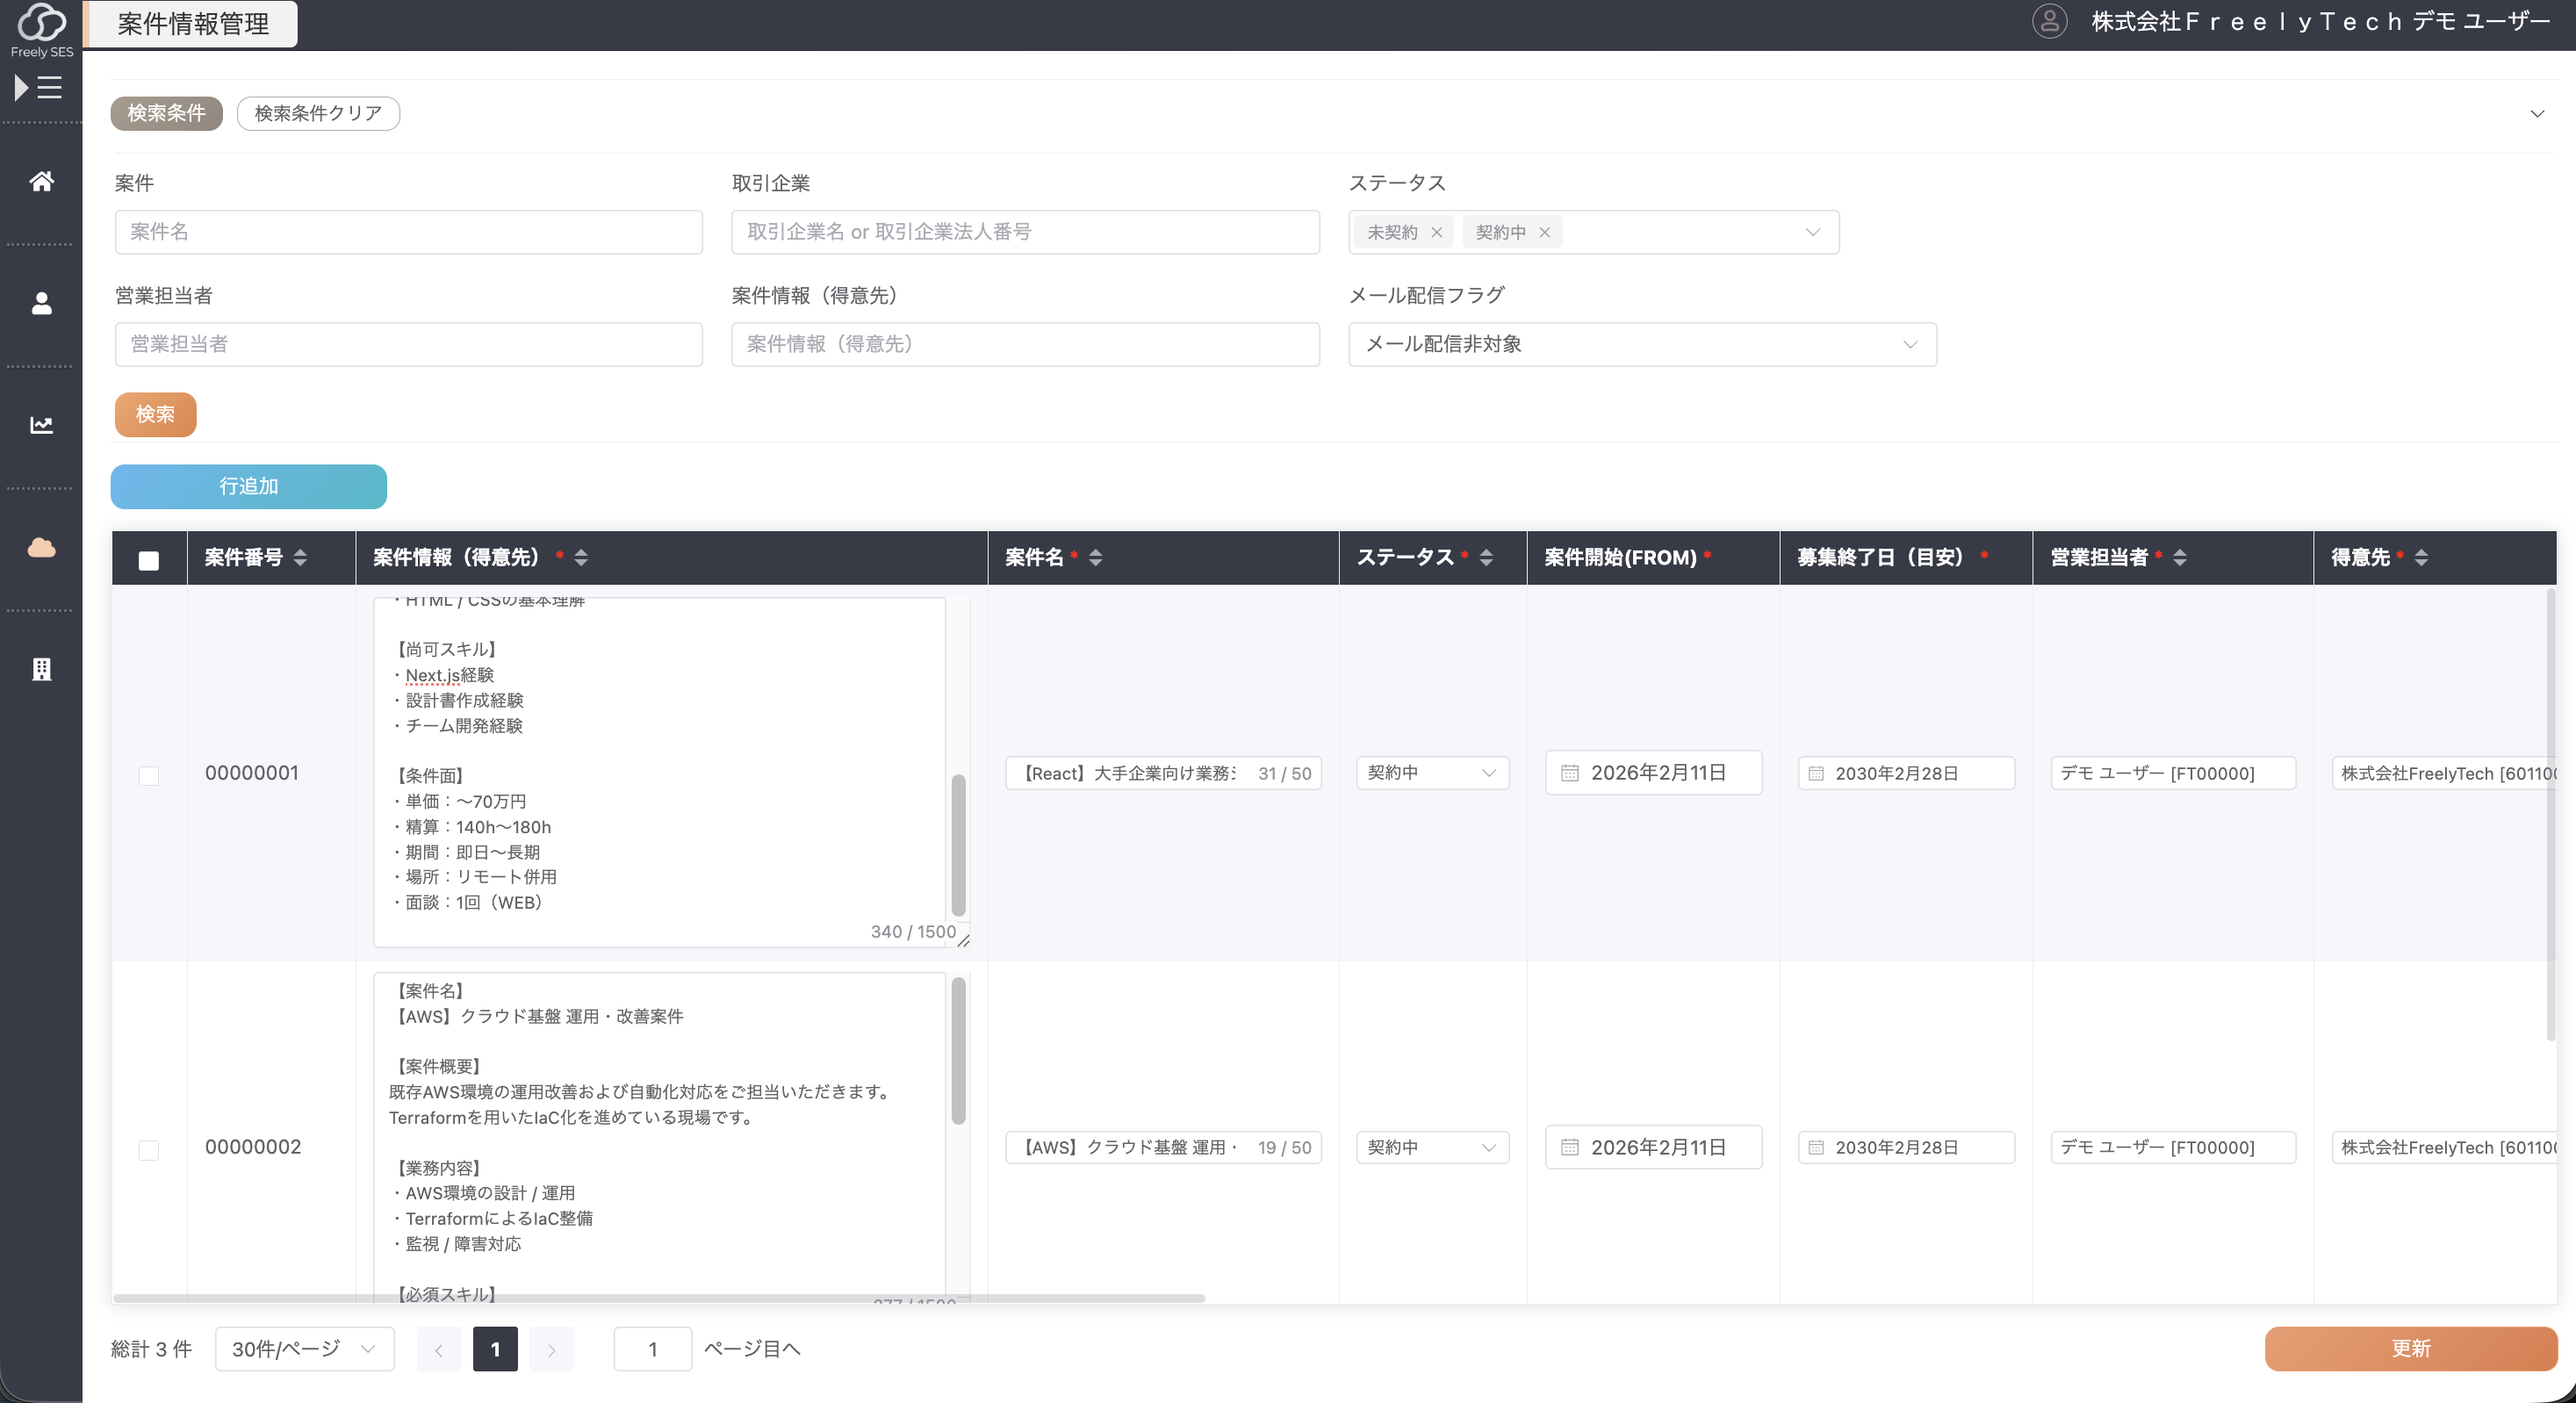Open the building company sidebar icon
Viewport: 2576px width, 1403px height.
41,669
